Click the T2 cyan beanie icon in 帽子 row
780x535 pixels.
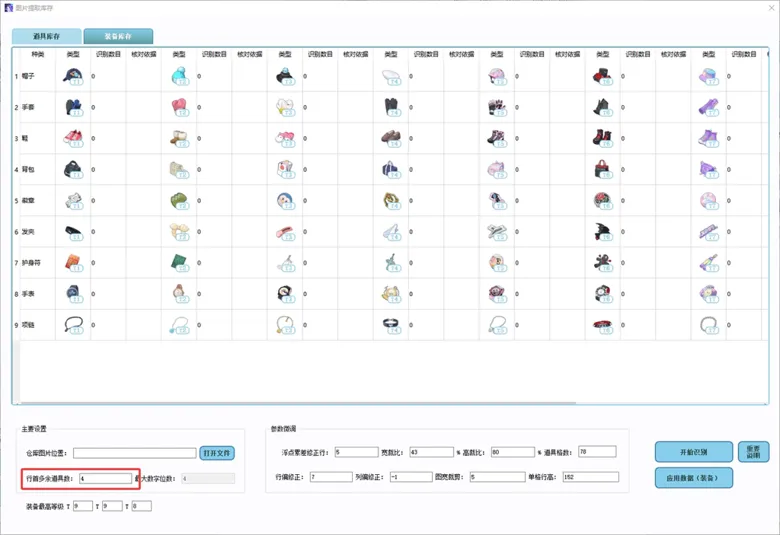pos(179,76)
